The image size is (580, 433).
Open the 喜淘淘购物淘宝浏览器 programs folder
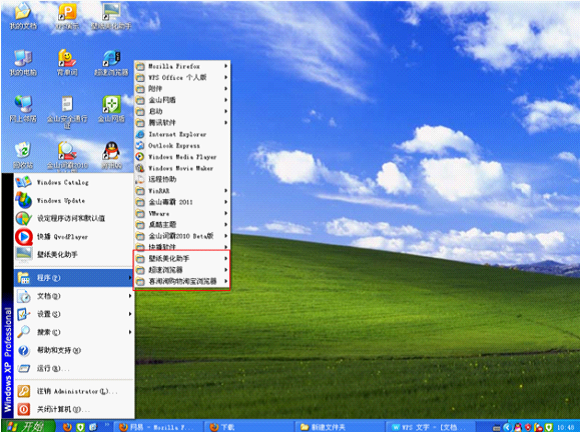[182, 281]
